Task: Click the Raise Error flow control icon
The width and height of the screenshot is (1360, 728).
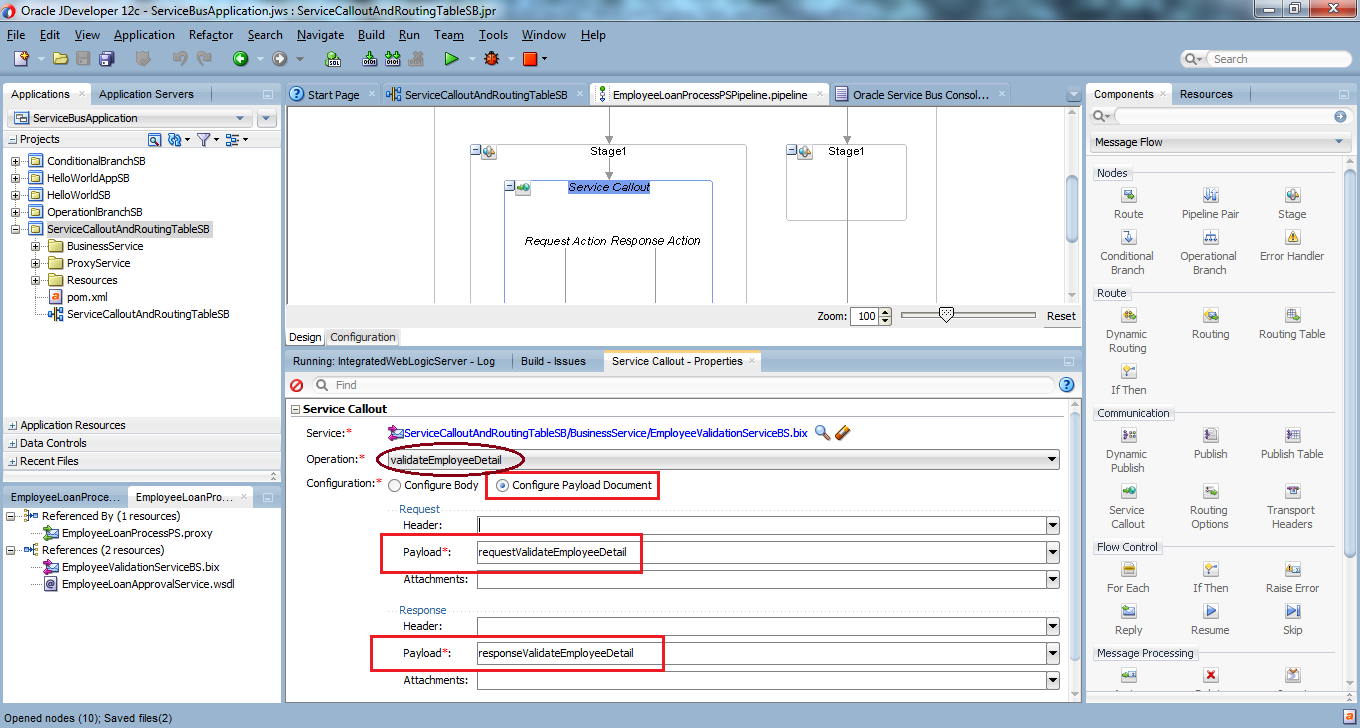Action: click(1292, 570)
